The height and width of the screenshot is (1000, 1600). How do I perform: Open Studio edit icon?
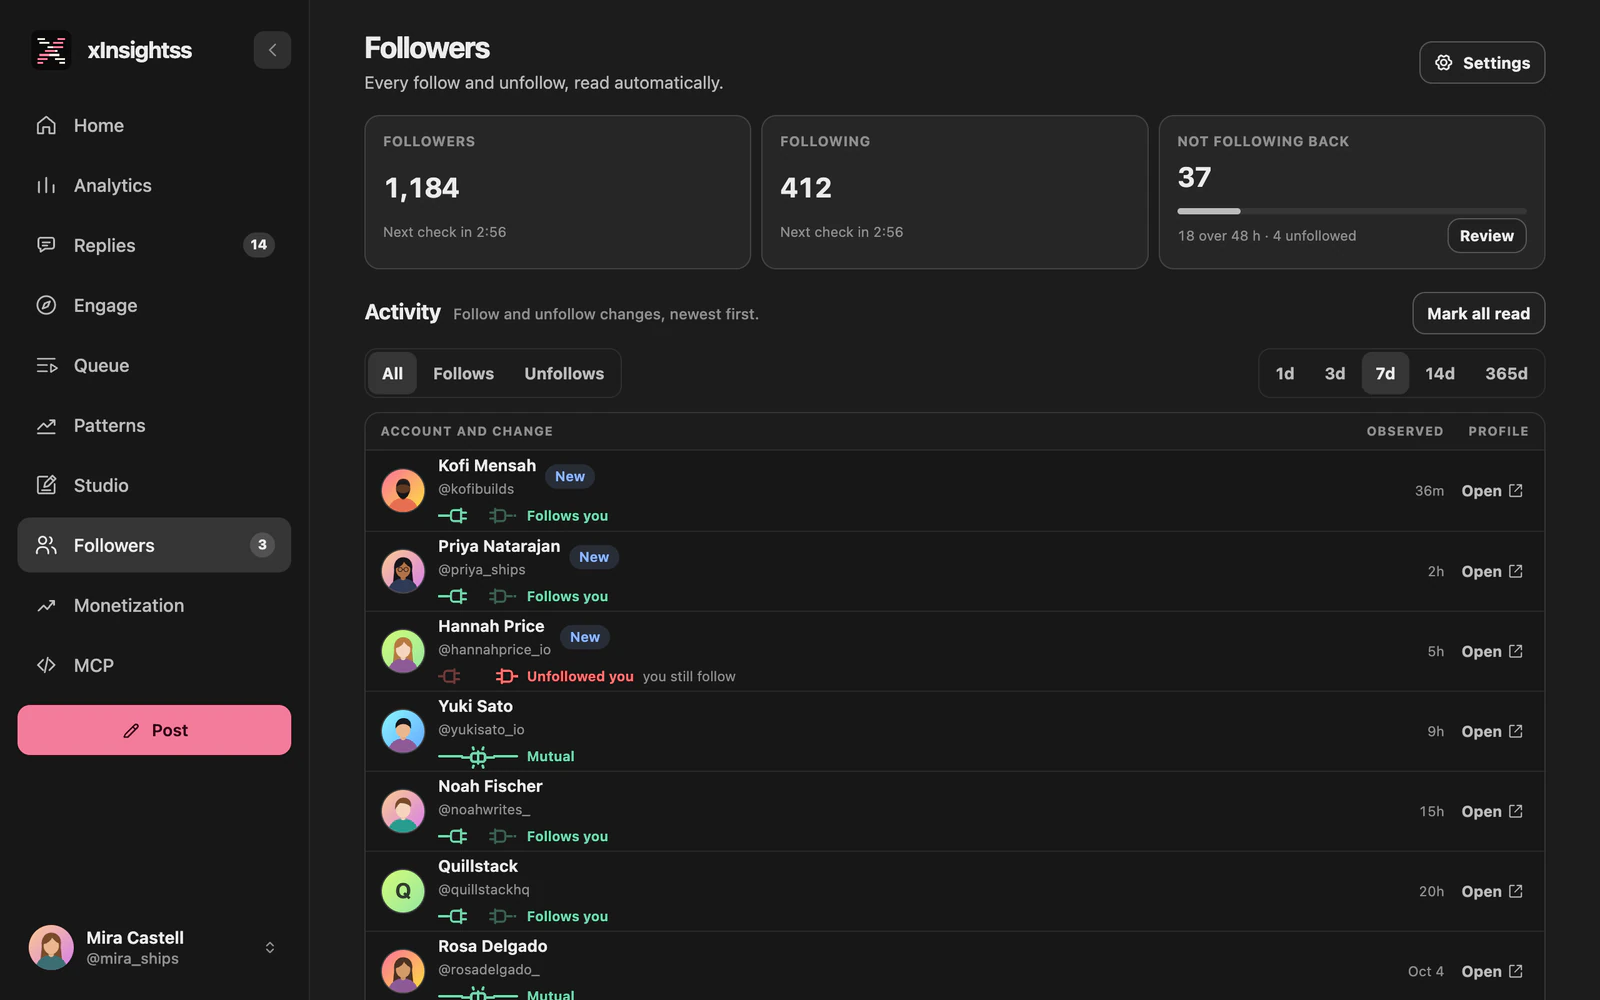[46, 485]
